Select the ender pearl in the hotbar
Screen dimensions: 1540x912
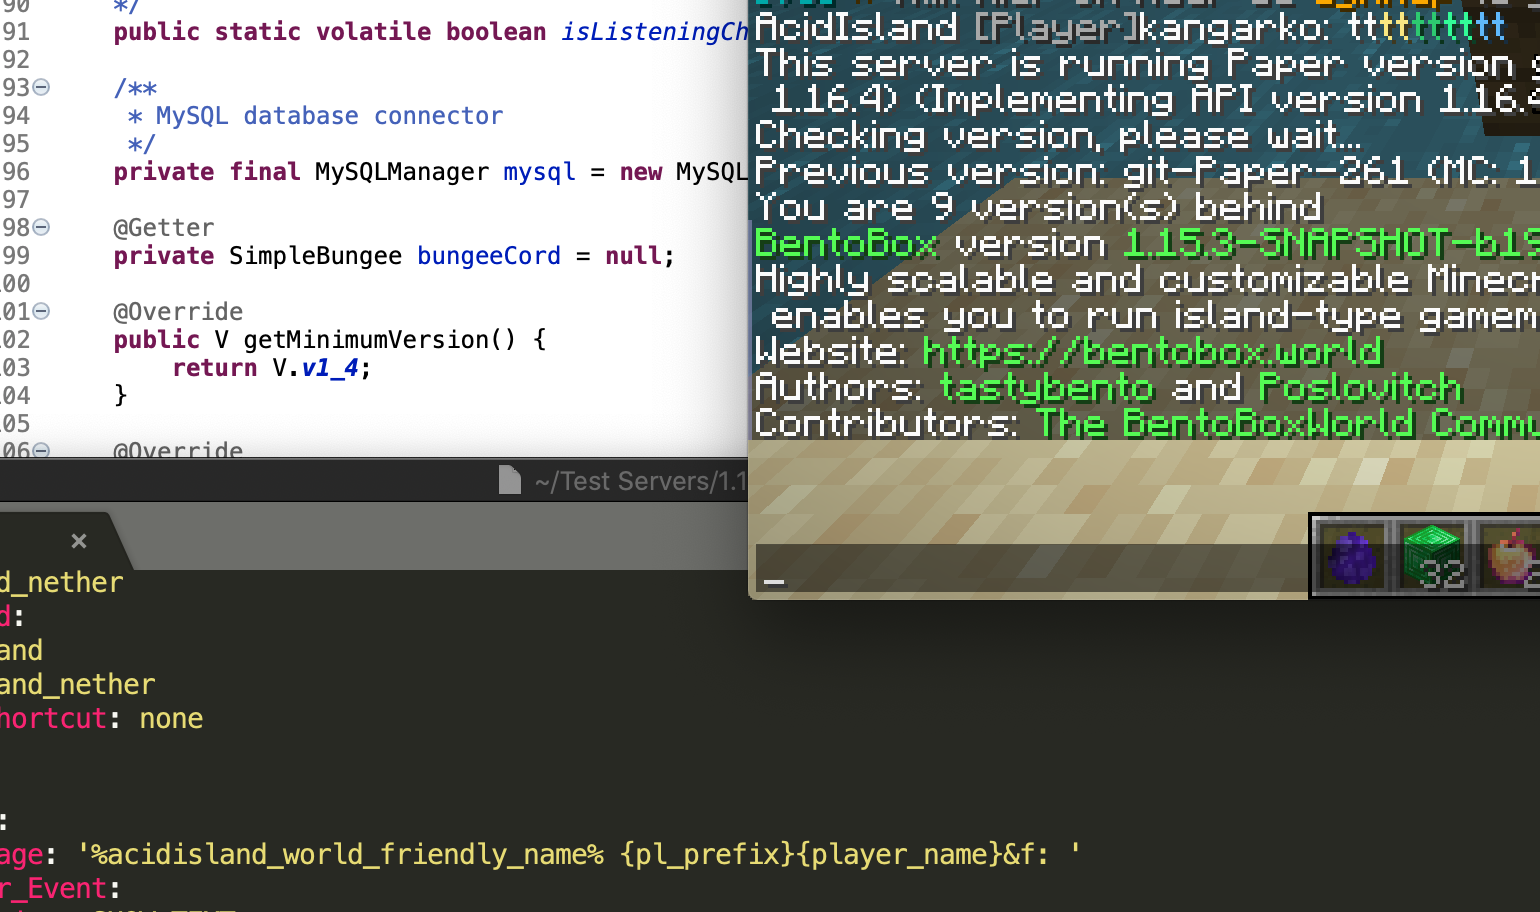[x=1350, y=556]
